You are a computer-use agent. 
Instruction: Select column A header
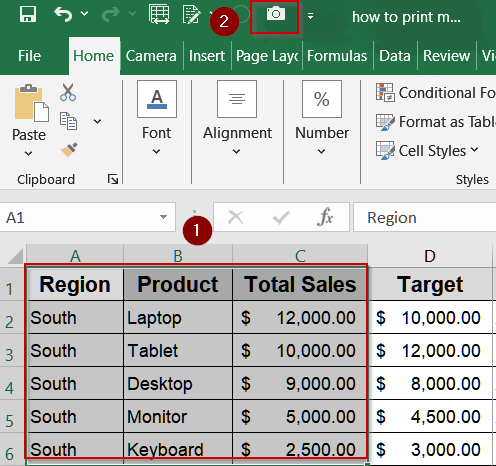pyautogui.click(x=75, y=256)
